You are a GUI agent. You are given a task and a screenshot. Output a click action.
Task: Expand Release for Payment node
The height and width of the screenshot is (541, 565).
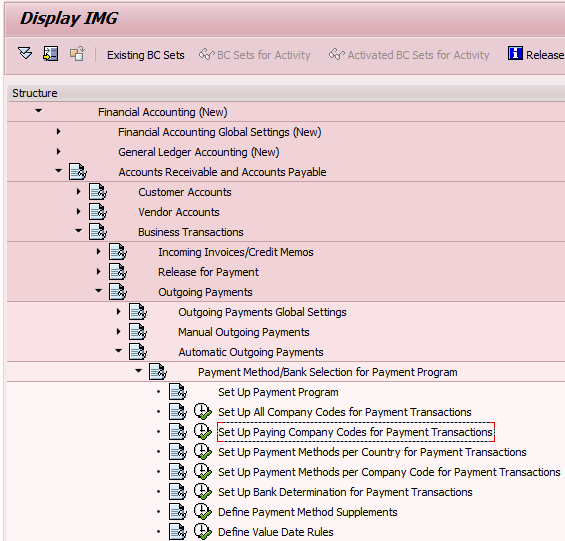click(x=99, y=271)
